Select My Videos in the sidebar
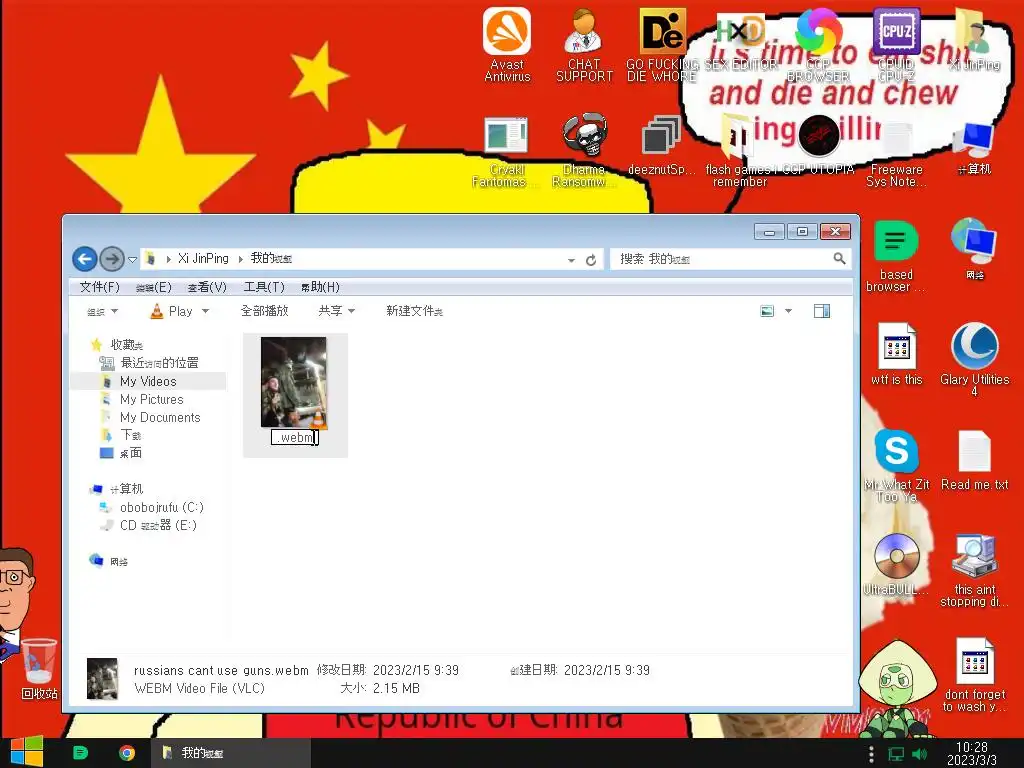 coord(148,381)
